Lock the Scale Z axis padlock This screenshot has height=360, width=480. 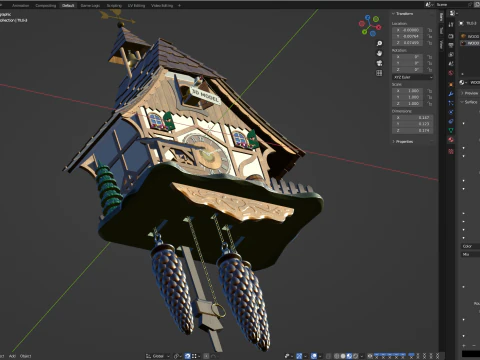(x=429, y=103)
